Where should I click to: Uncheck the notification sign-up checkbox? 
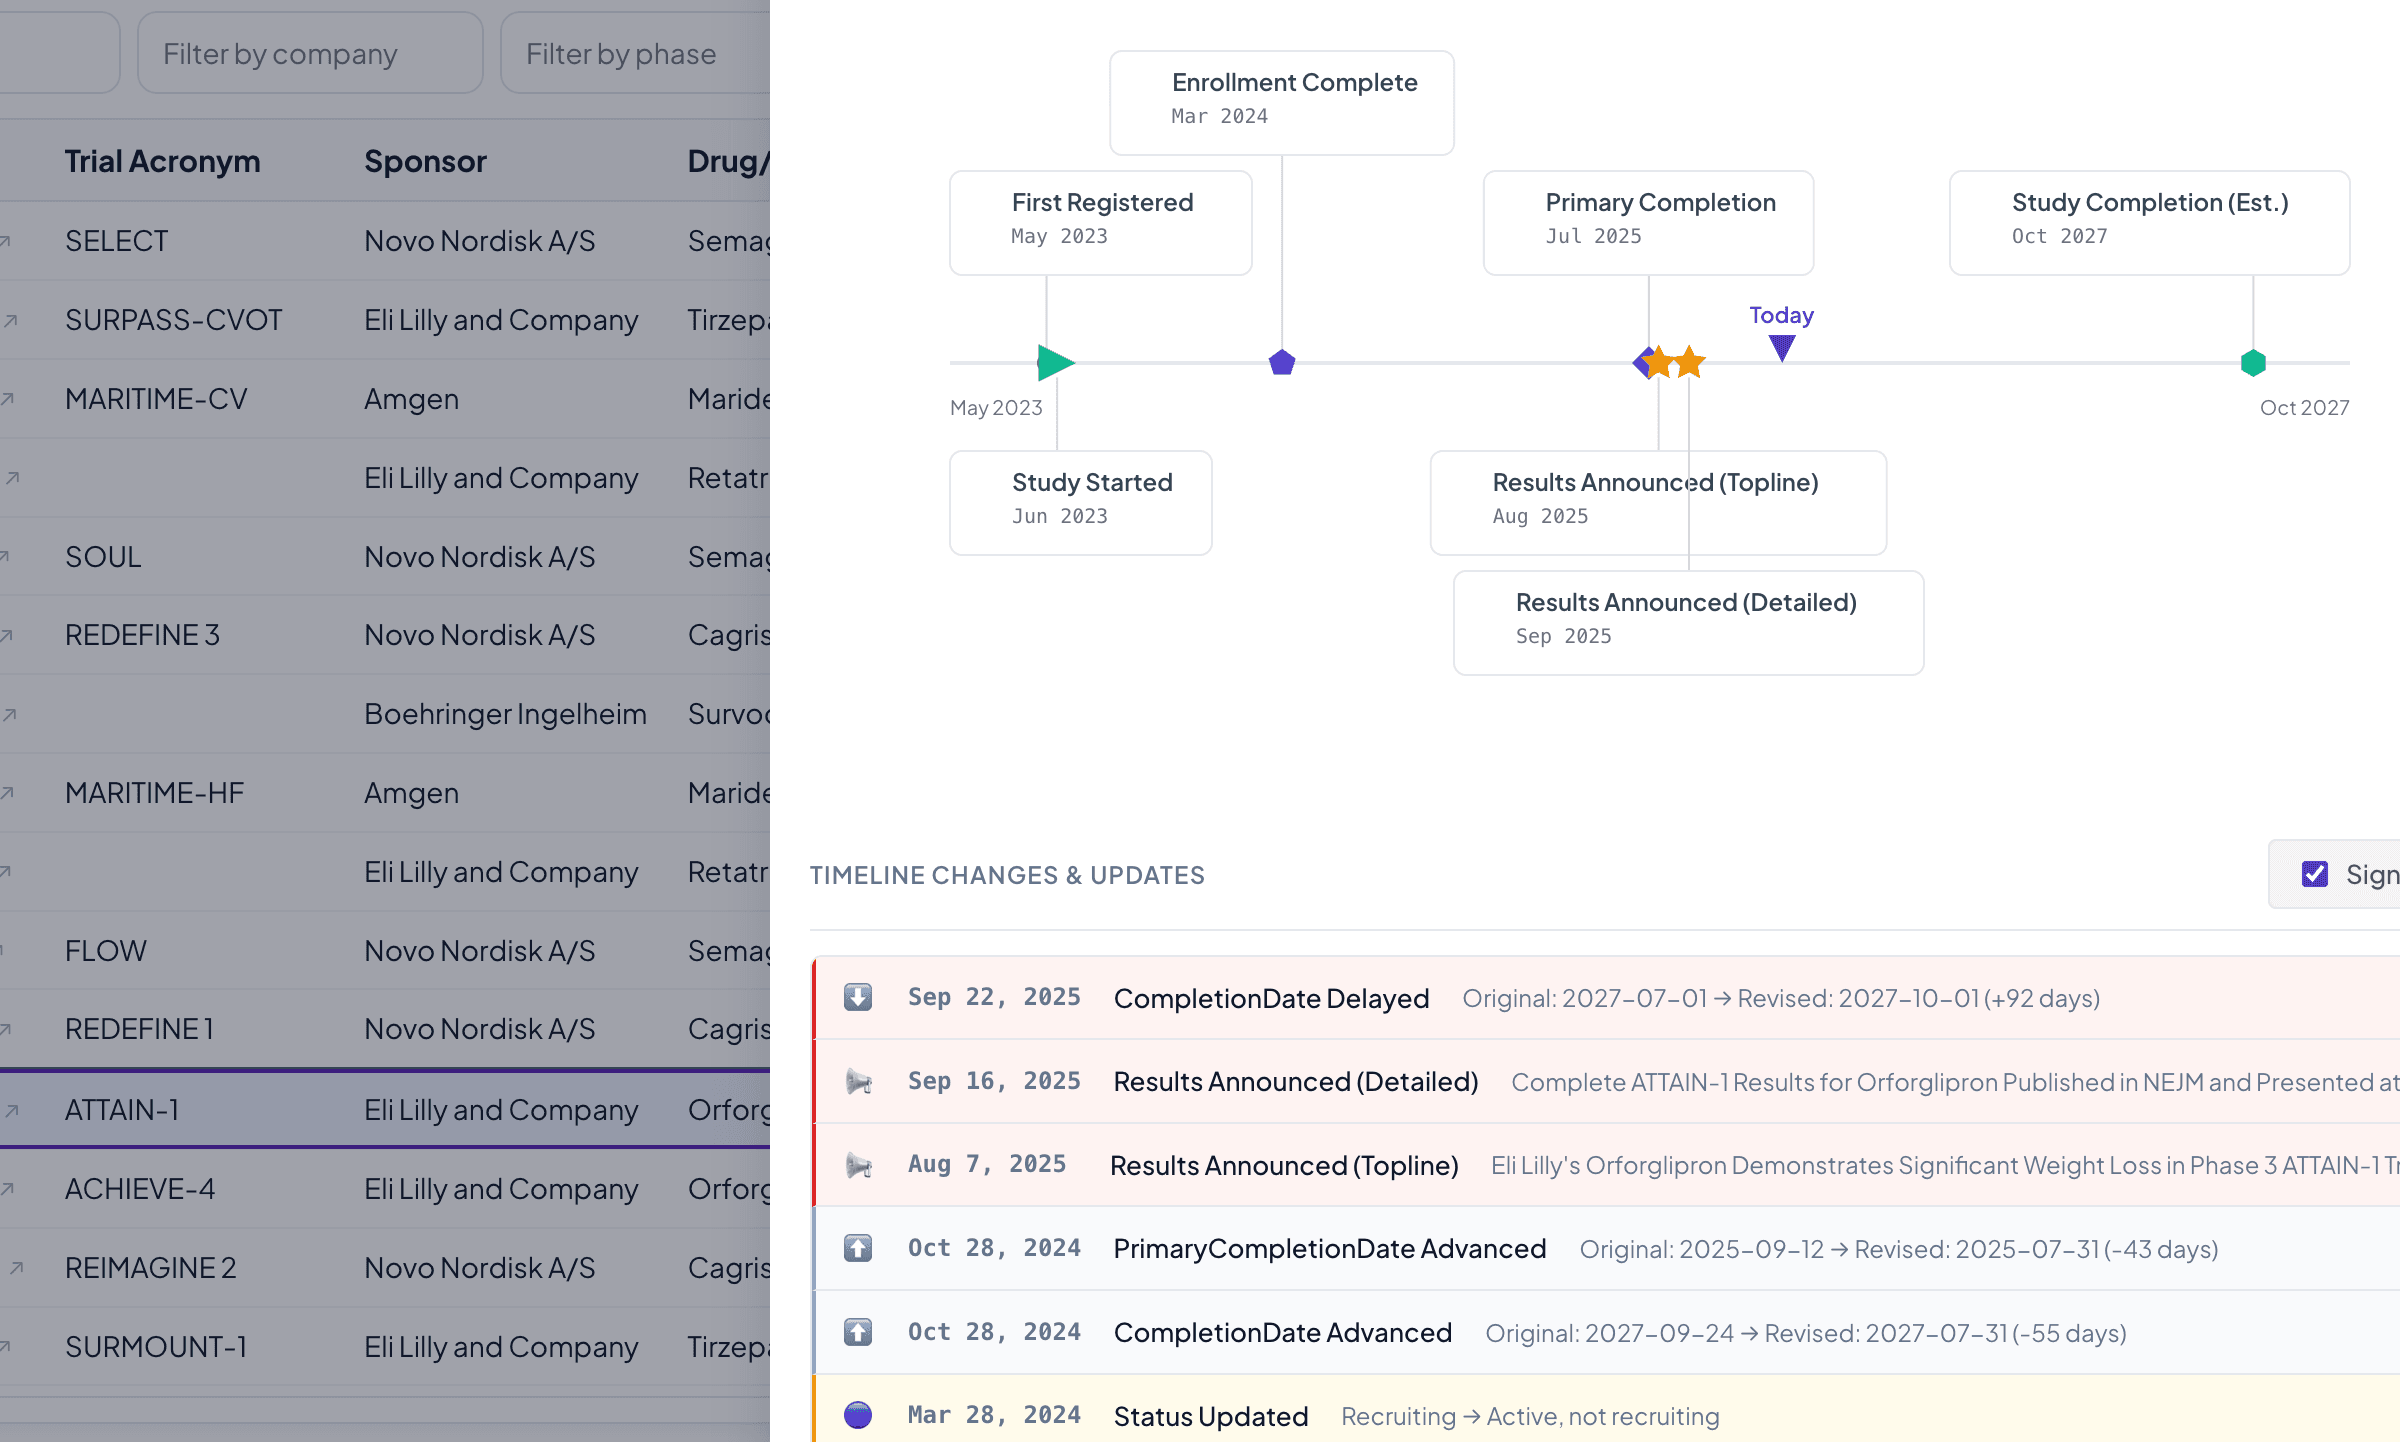(x=2316, y=874)
